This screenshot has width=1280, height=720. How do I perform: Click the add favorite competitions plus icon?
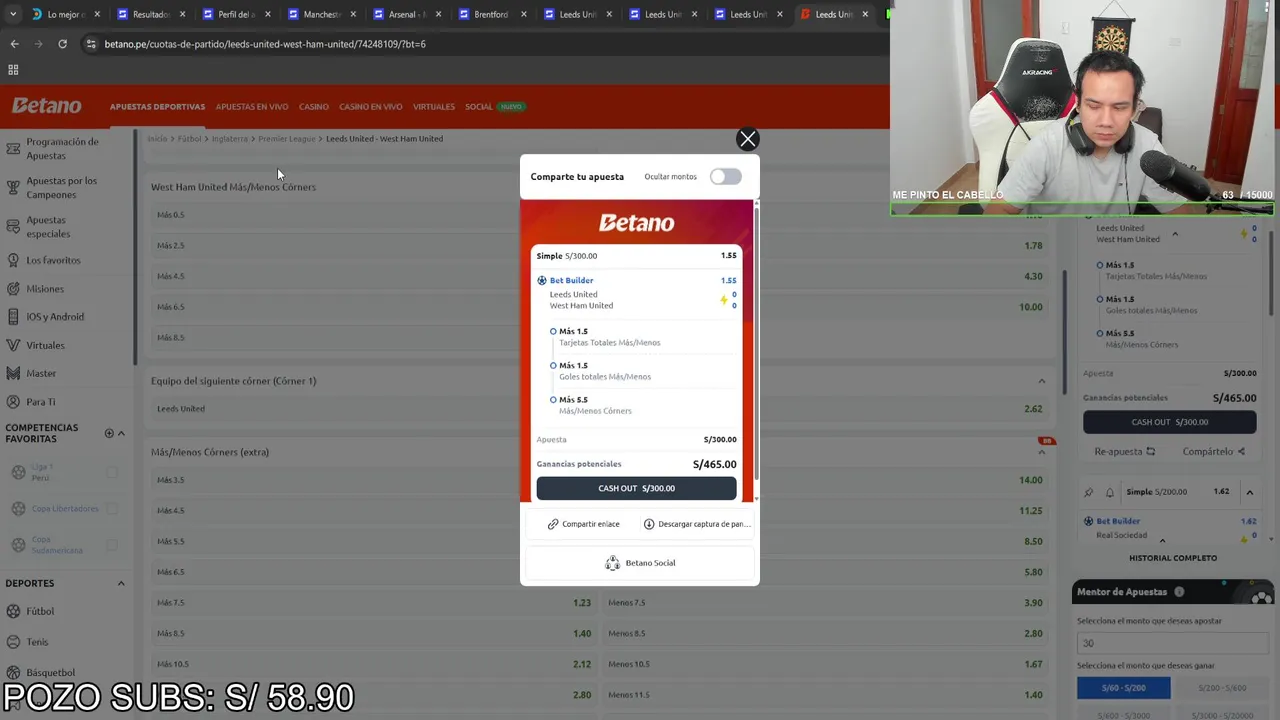pyautogui.click(x=109, y=433)
